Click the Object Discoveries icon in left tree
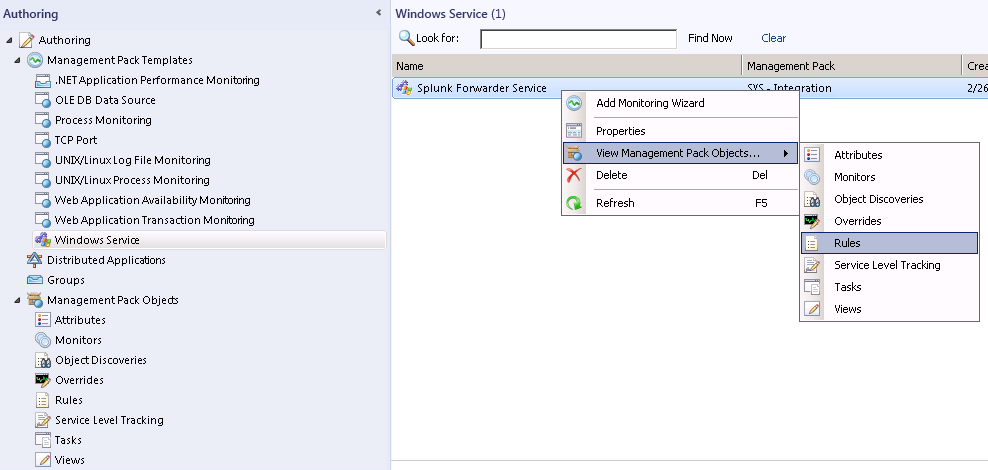988x470 pixels. 43,360
